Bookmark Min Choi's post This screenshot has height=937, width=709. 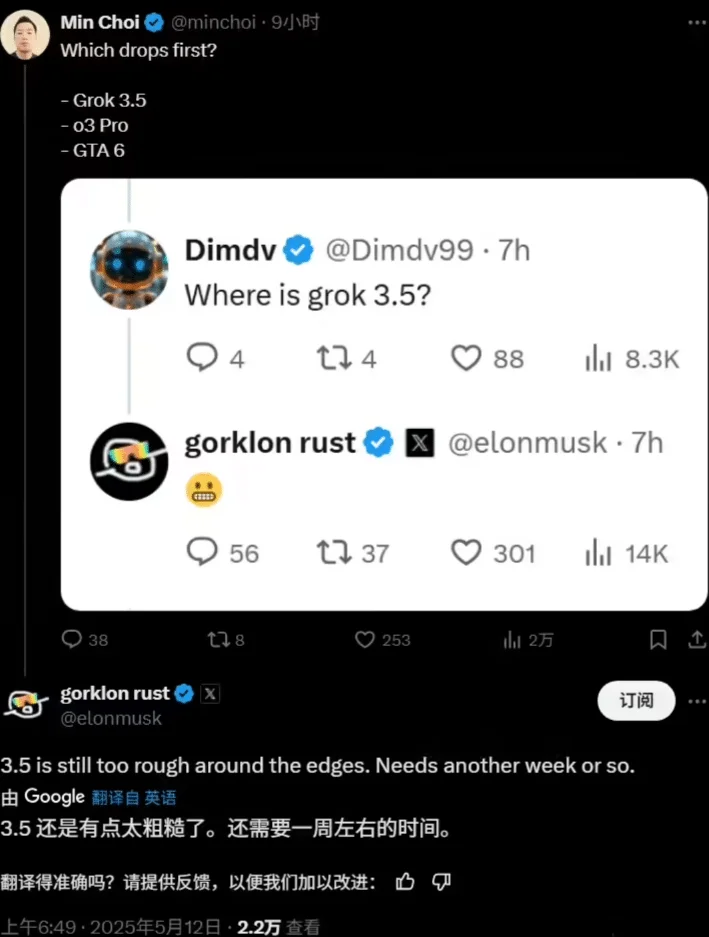point(658,639)
